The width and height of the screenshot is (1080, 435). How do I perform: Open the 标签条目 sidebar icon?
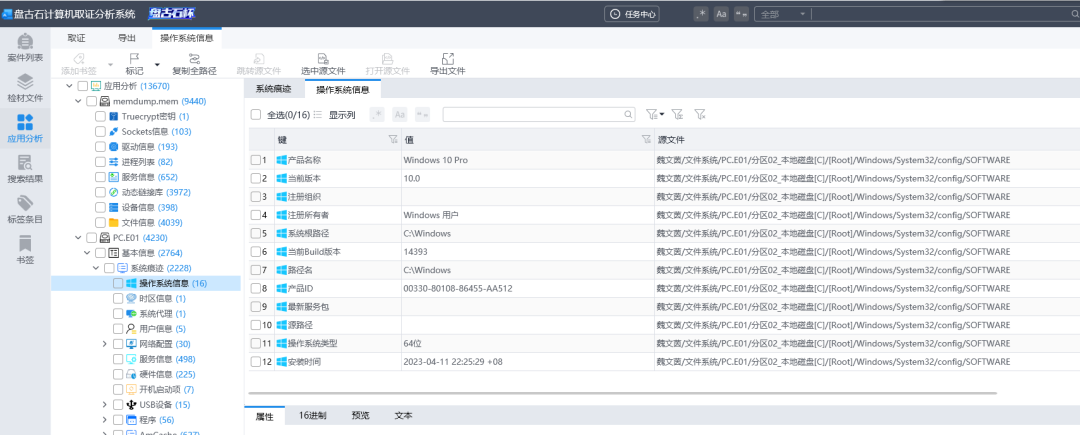(x=25, y=209)
